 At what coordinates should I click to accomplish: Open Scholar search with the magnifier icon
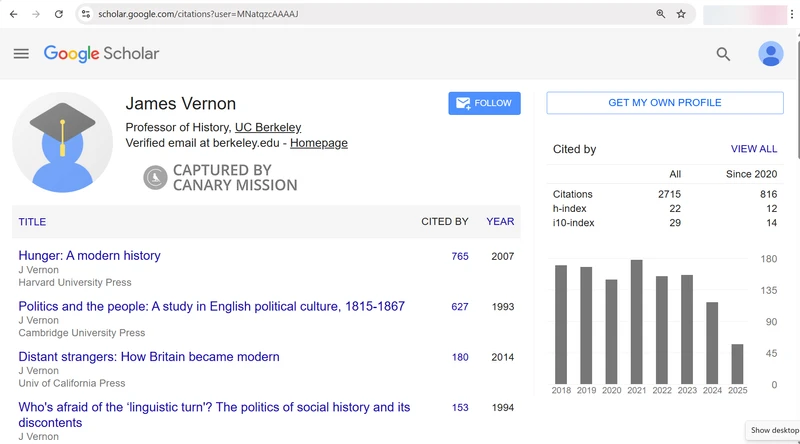point(723,54)
